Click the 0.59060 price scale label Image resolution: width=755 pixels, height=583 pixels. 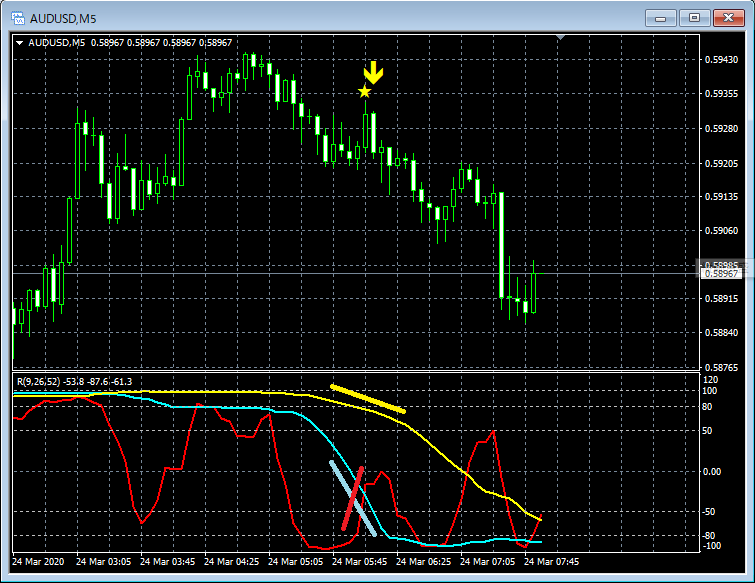click(721, 231)
